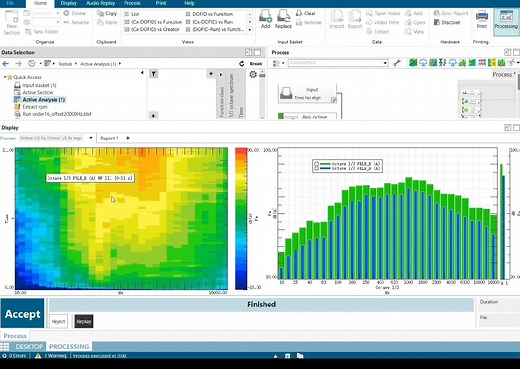Select Active Section in tree
The image size is (520, 369).
(x=34, y=92)
